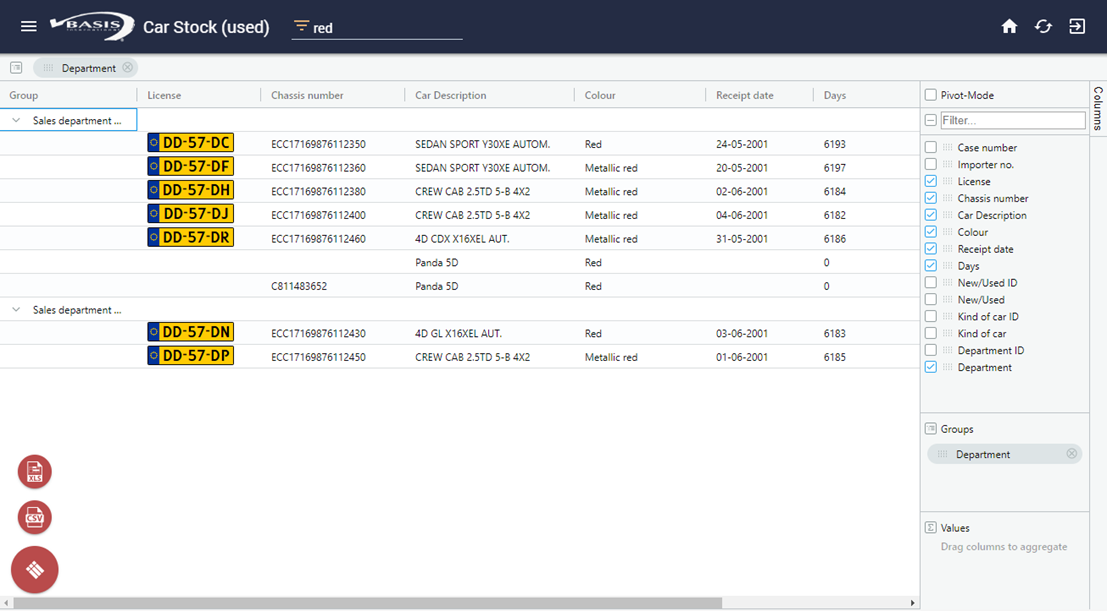Image resolution: width=1107 pixels, height=611 pixels.
Task: Click the Groups section icon
Action: point(931,429)
